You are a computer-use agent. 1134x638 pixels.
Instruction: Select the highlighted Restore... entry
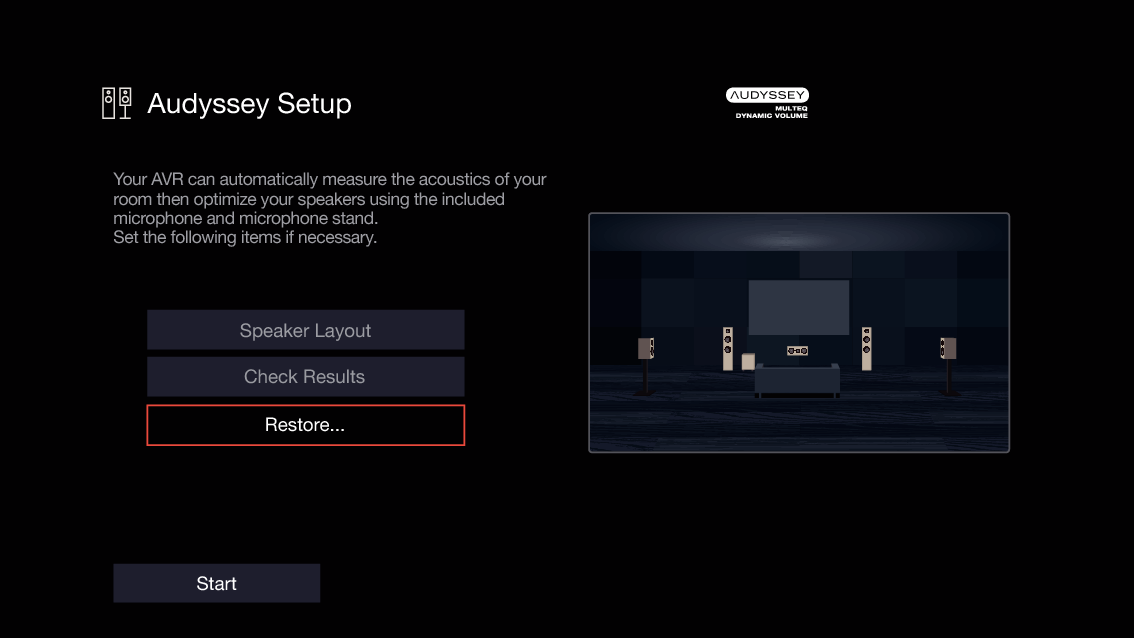(305, 425)
